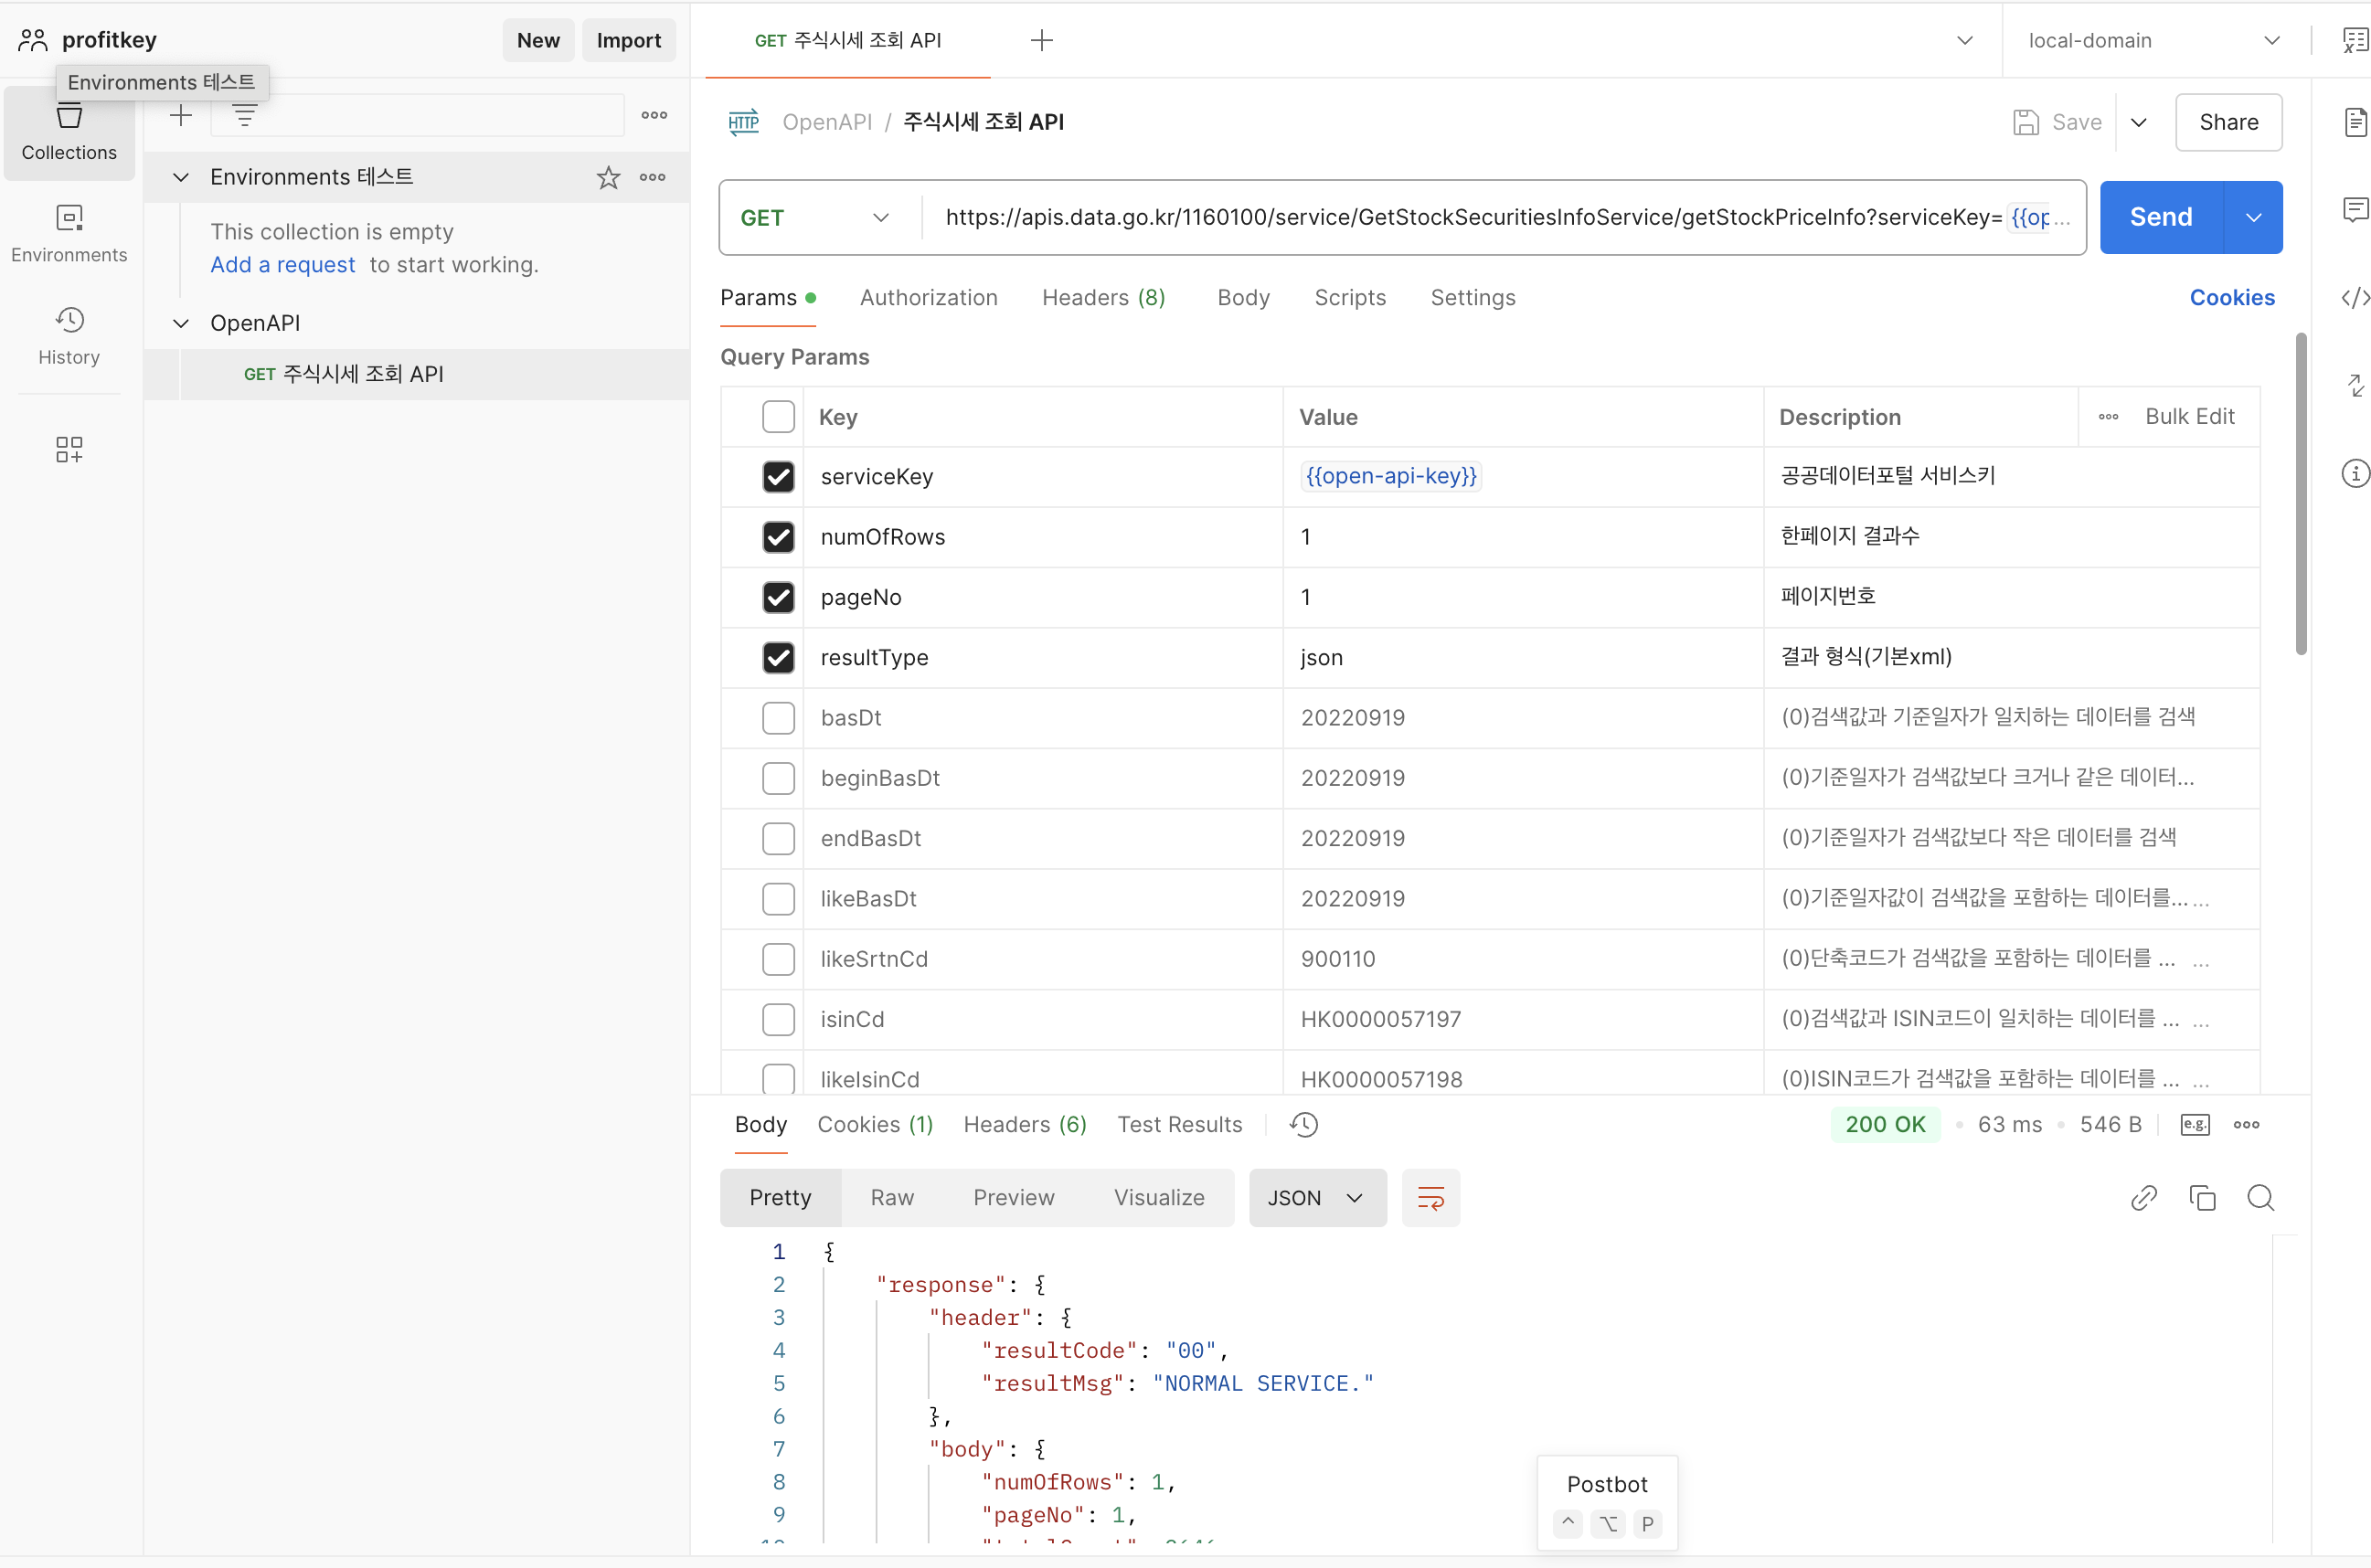Uncheck the serviceKey parameter
This screenshot has width=2371, height=1568.
778,477
